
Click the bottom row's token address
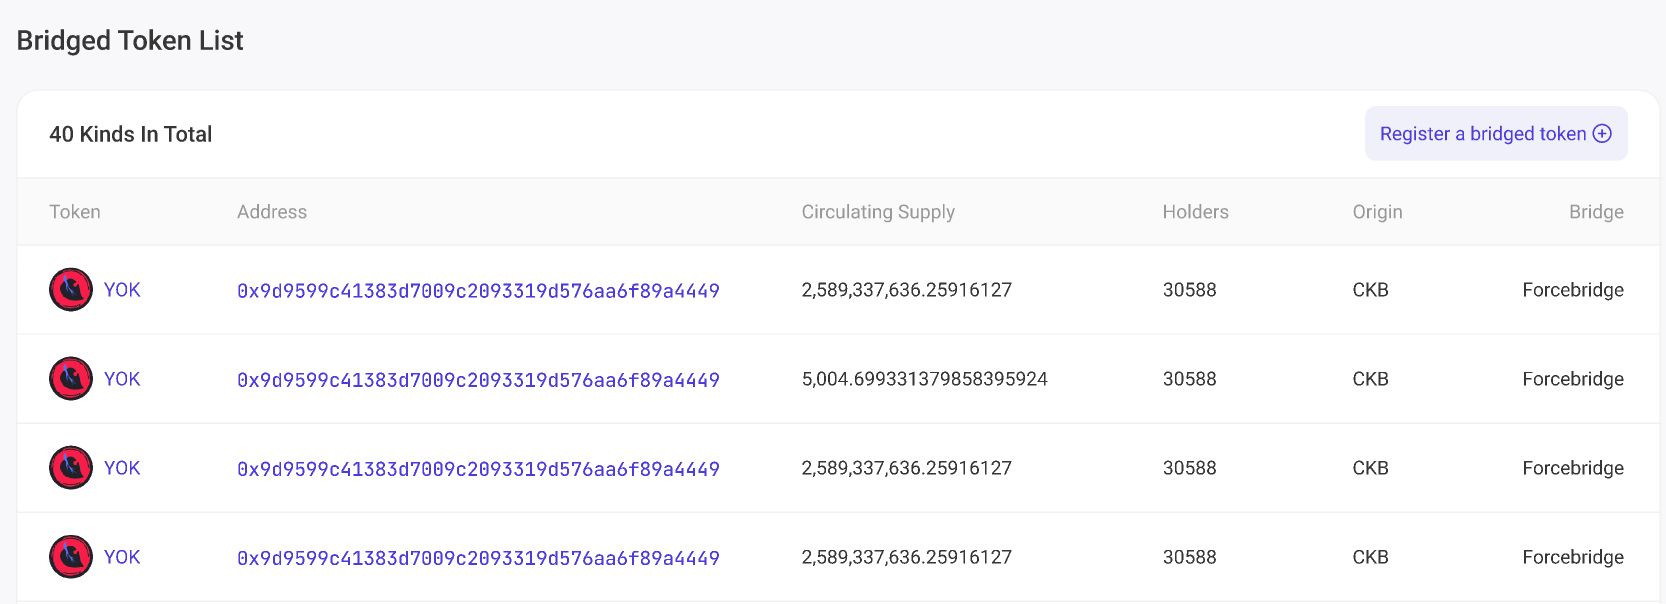click(478, 558)
